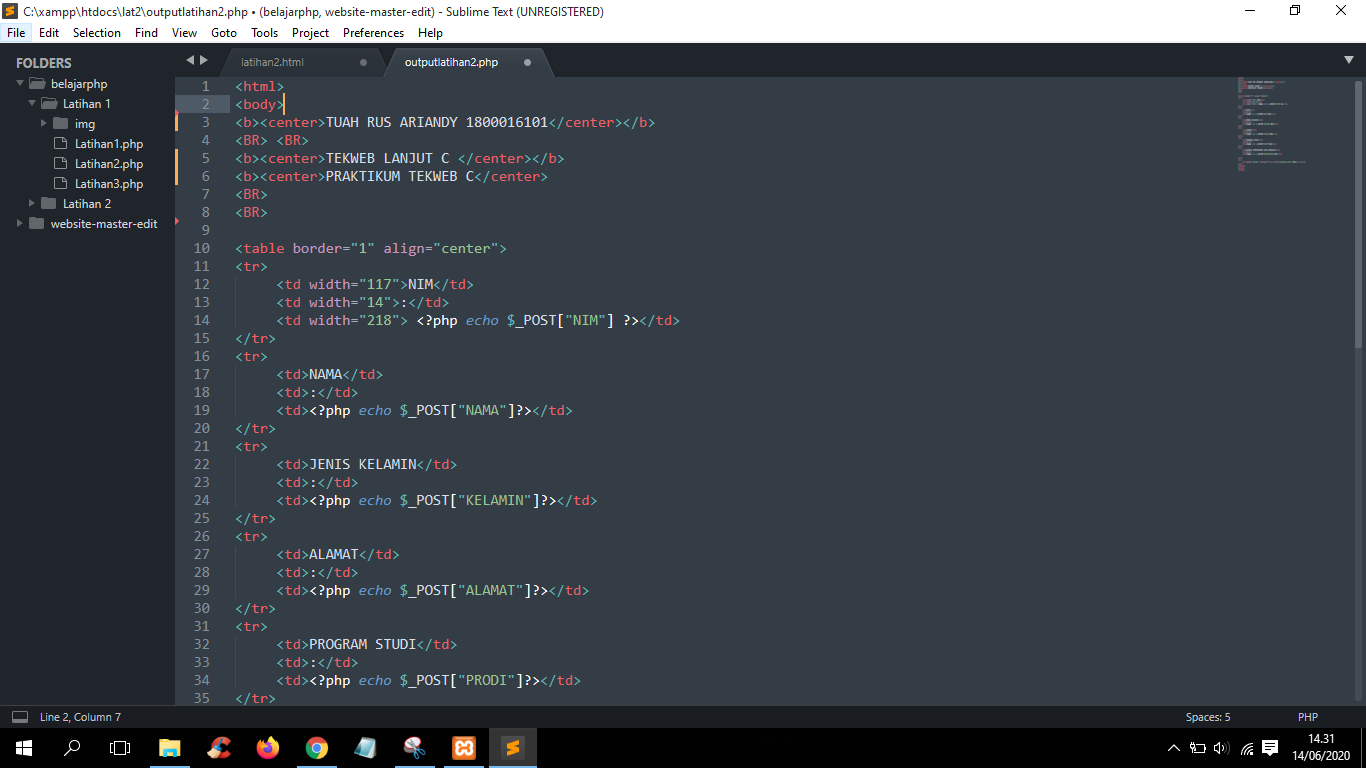This screenshot has width=1366, height=768.
Task: Open the tab list dropdown arrow
Action: click(x=1349, y=60)
